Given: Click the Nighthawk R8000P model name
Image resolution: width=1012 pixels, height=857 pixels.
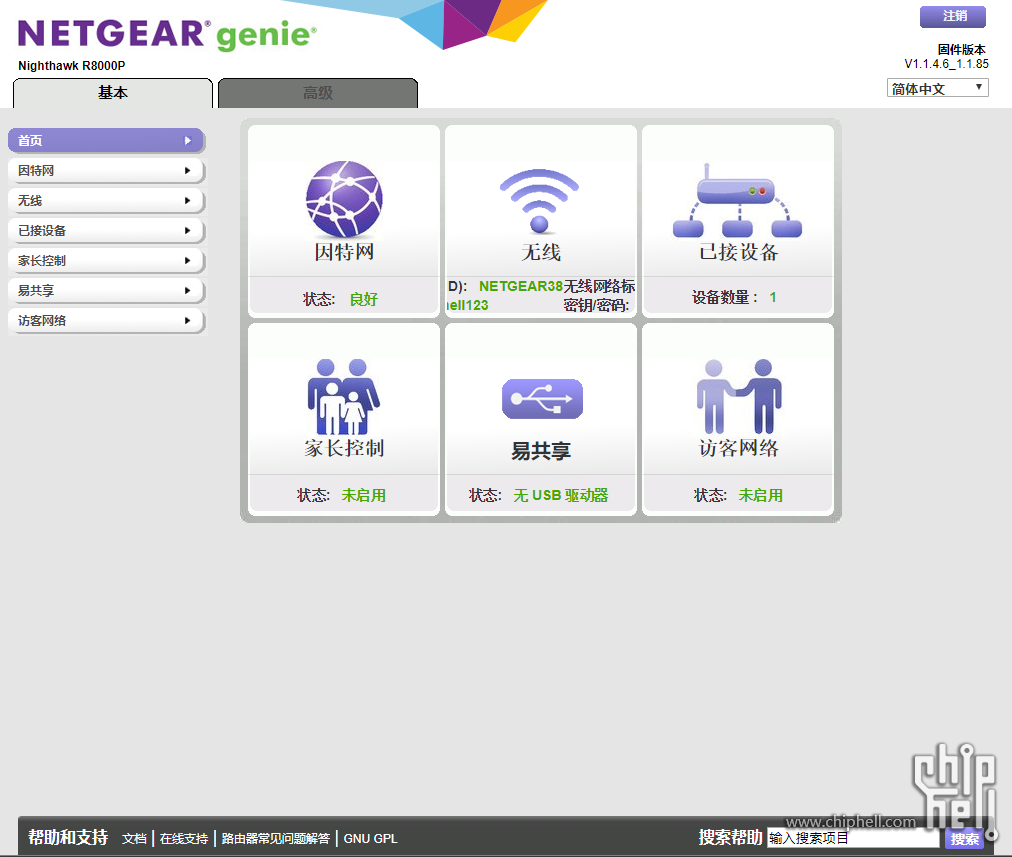Looking at the screenshot, I should click(x=72, y=66).
